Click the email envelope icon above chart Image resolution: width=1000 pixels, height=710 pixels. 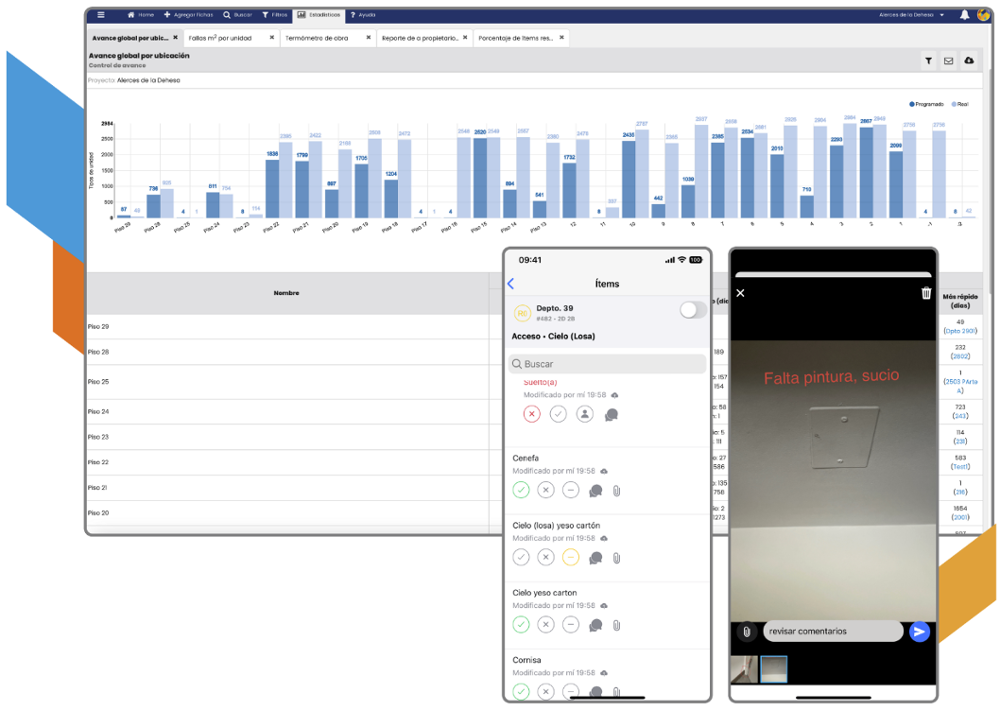(x=948, y=61)
